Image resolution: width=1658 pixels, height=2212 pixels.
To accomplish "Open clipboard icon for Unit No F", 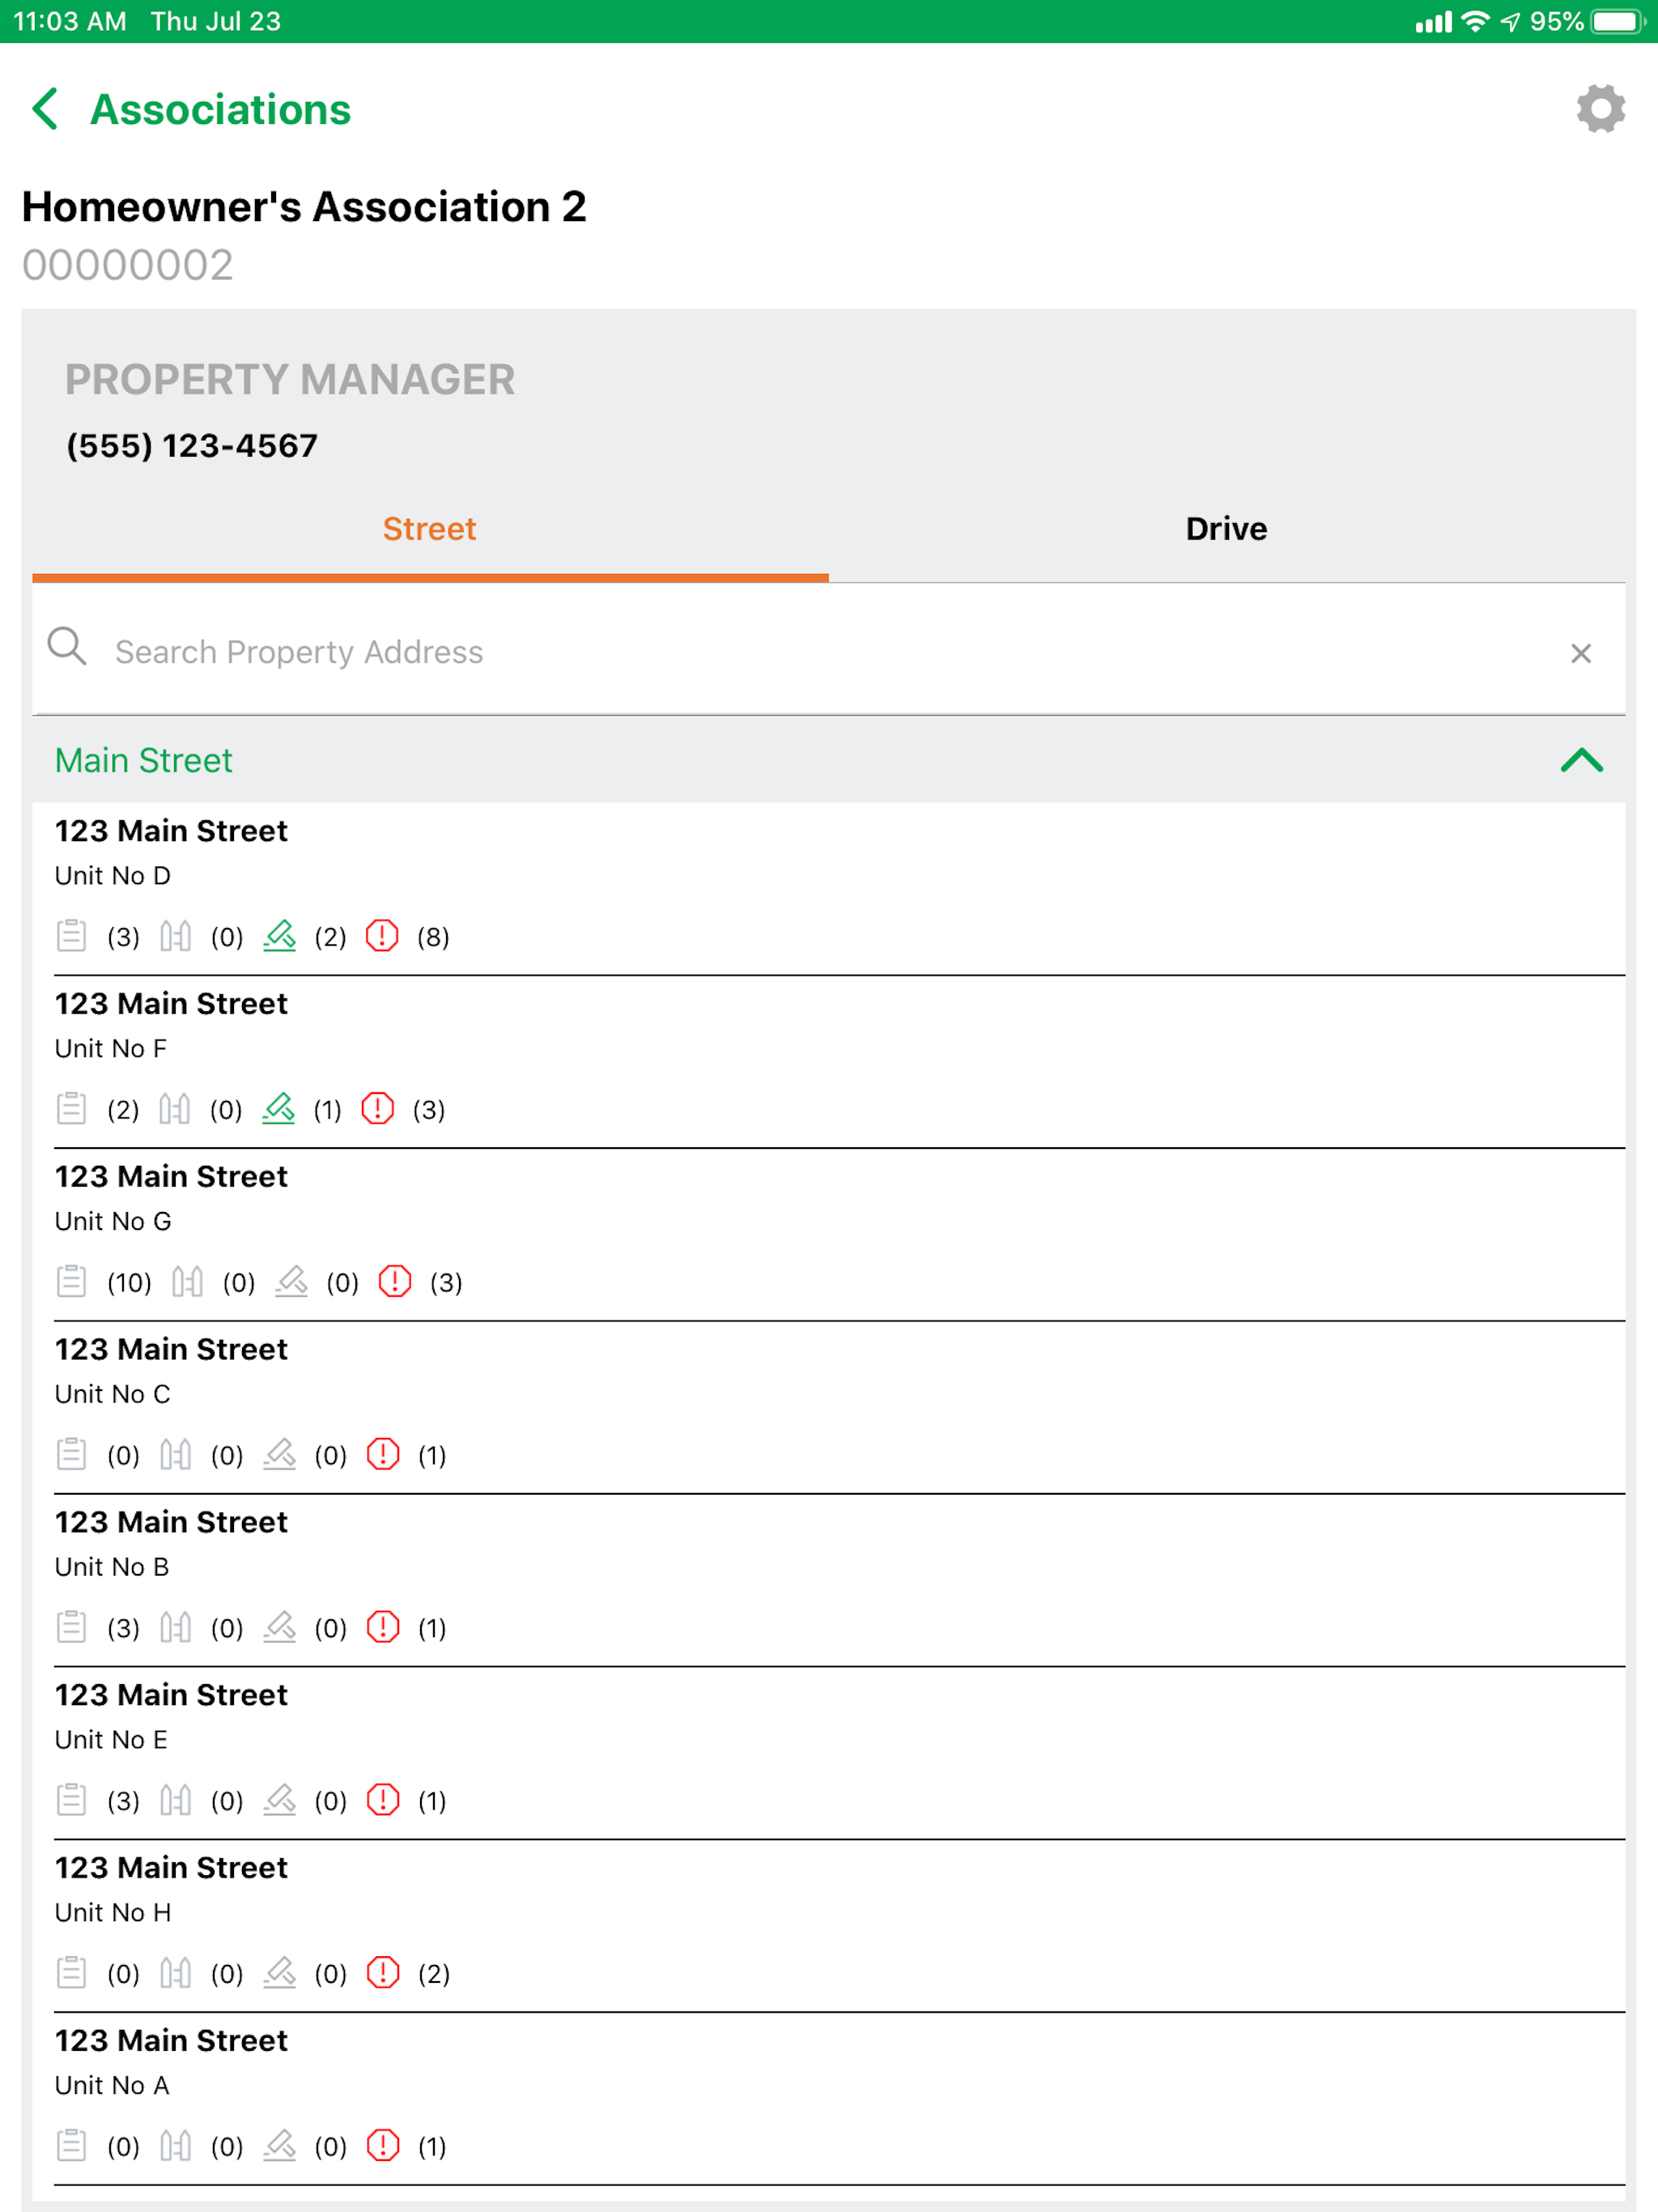I will click(x=71, y=1109).
